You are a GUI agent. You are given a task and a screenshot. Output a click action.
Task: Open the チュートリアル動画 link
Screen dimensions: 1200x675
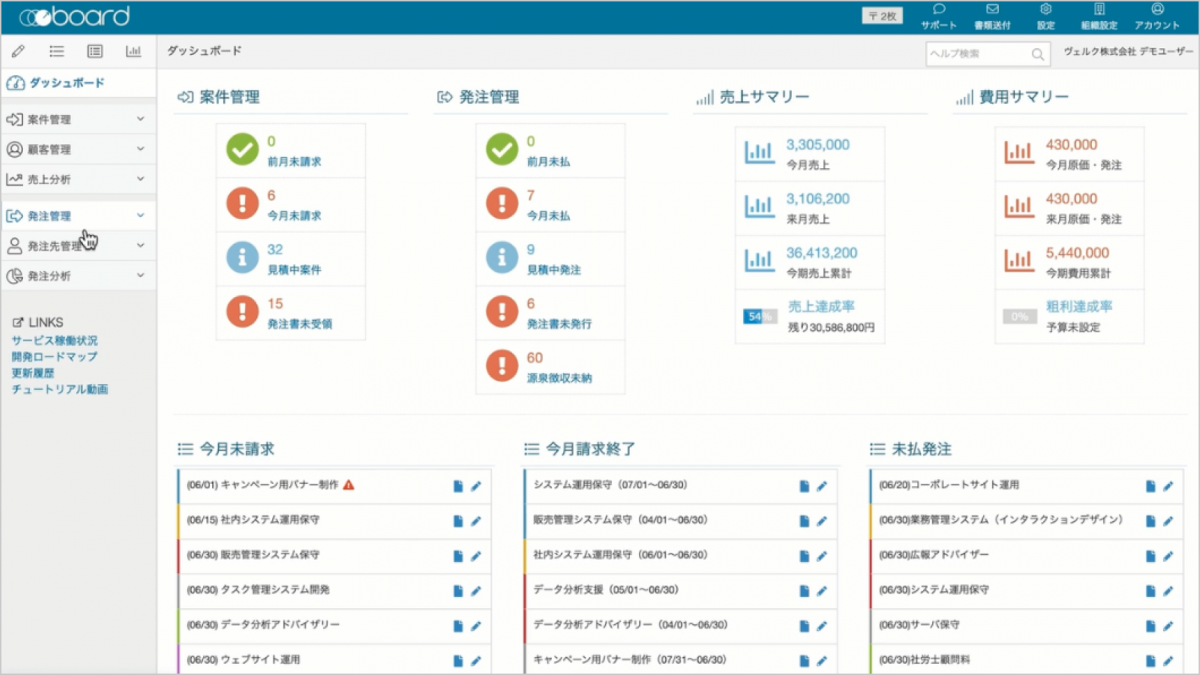click(x=59, y=389)
